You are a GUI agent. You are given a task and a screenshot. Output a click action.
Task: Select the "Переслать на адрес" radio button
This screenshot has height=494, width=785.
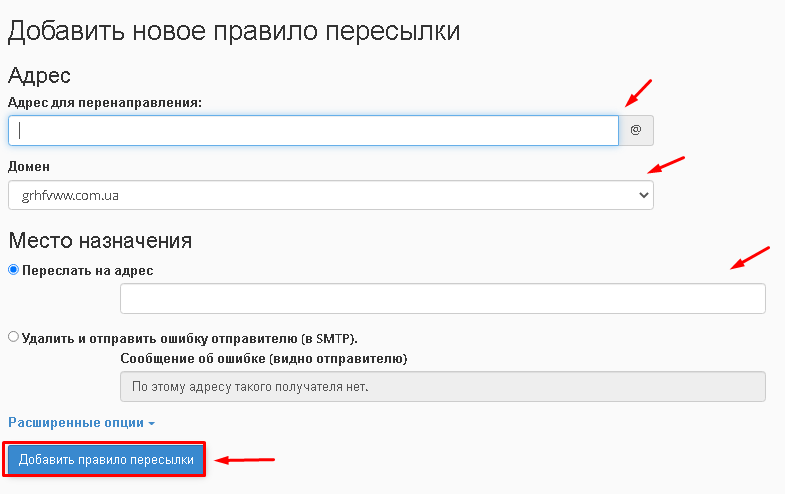(x=14, y=270)
